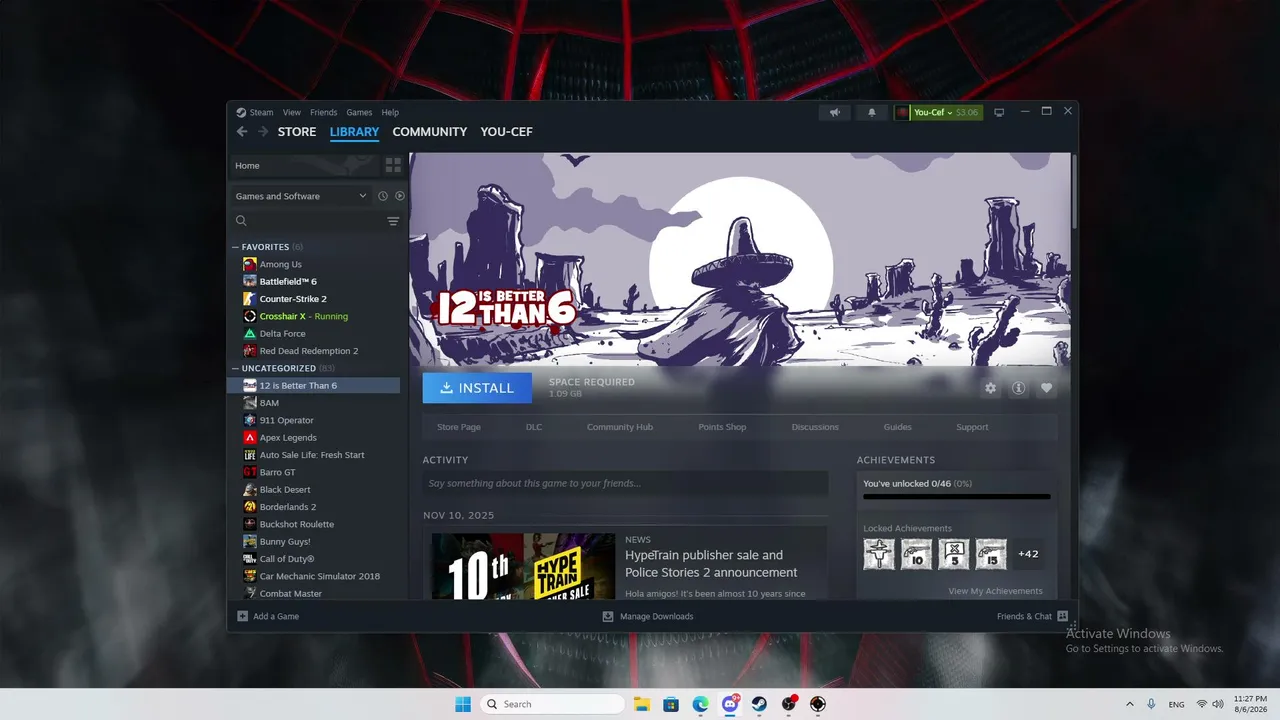Go forward with the Steam forward arrow
1280x720 pixels.
(263, 132)
